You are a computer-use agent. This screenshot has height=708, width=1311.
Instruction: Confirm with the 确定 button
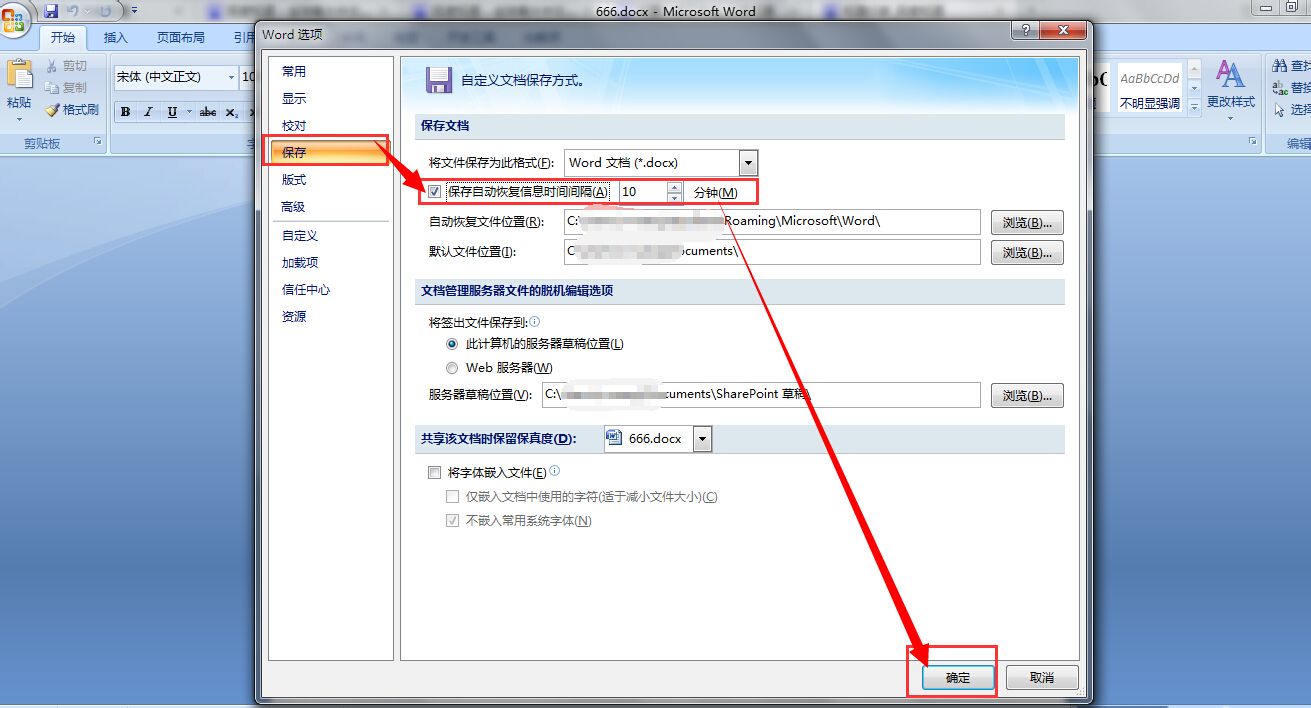(958, 677)
